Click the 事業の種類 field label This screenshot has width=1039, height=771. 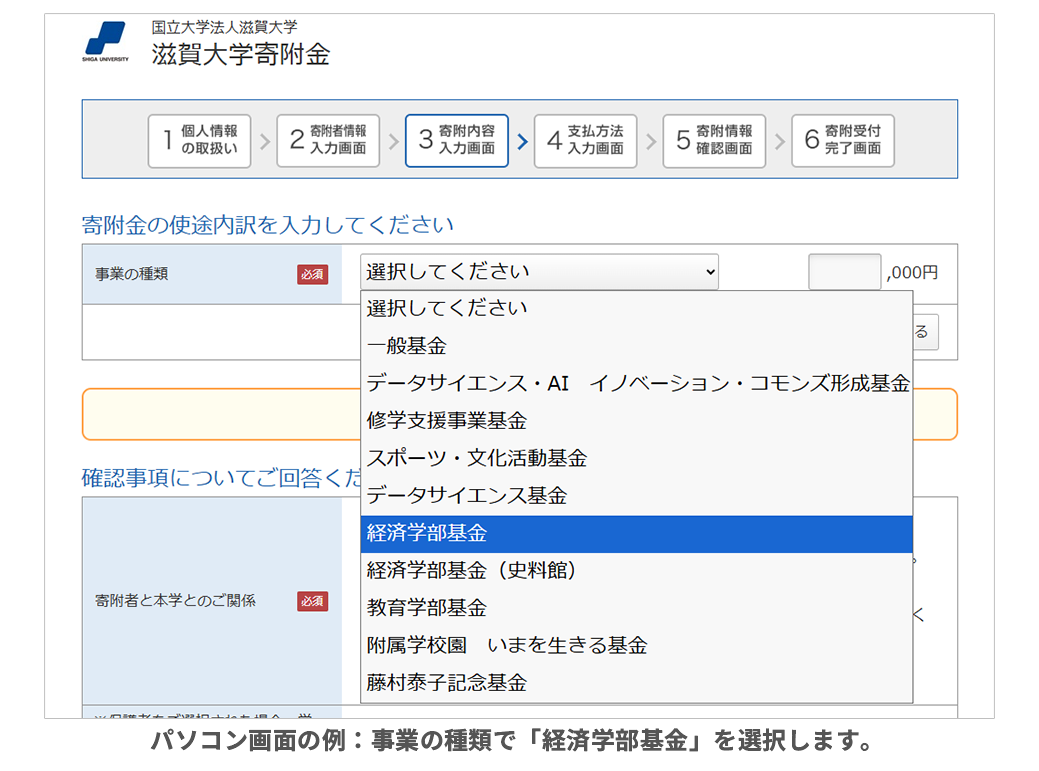pyautogui.click(x=131, y=274)
